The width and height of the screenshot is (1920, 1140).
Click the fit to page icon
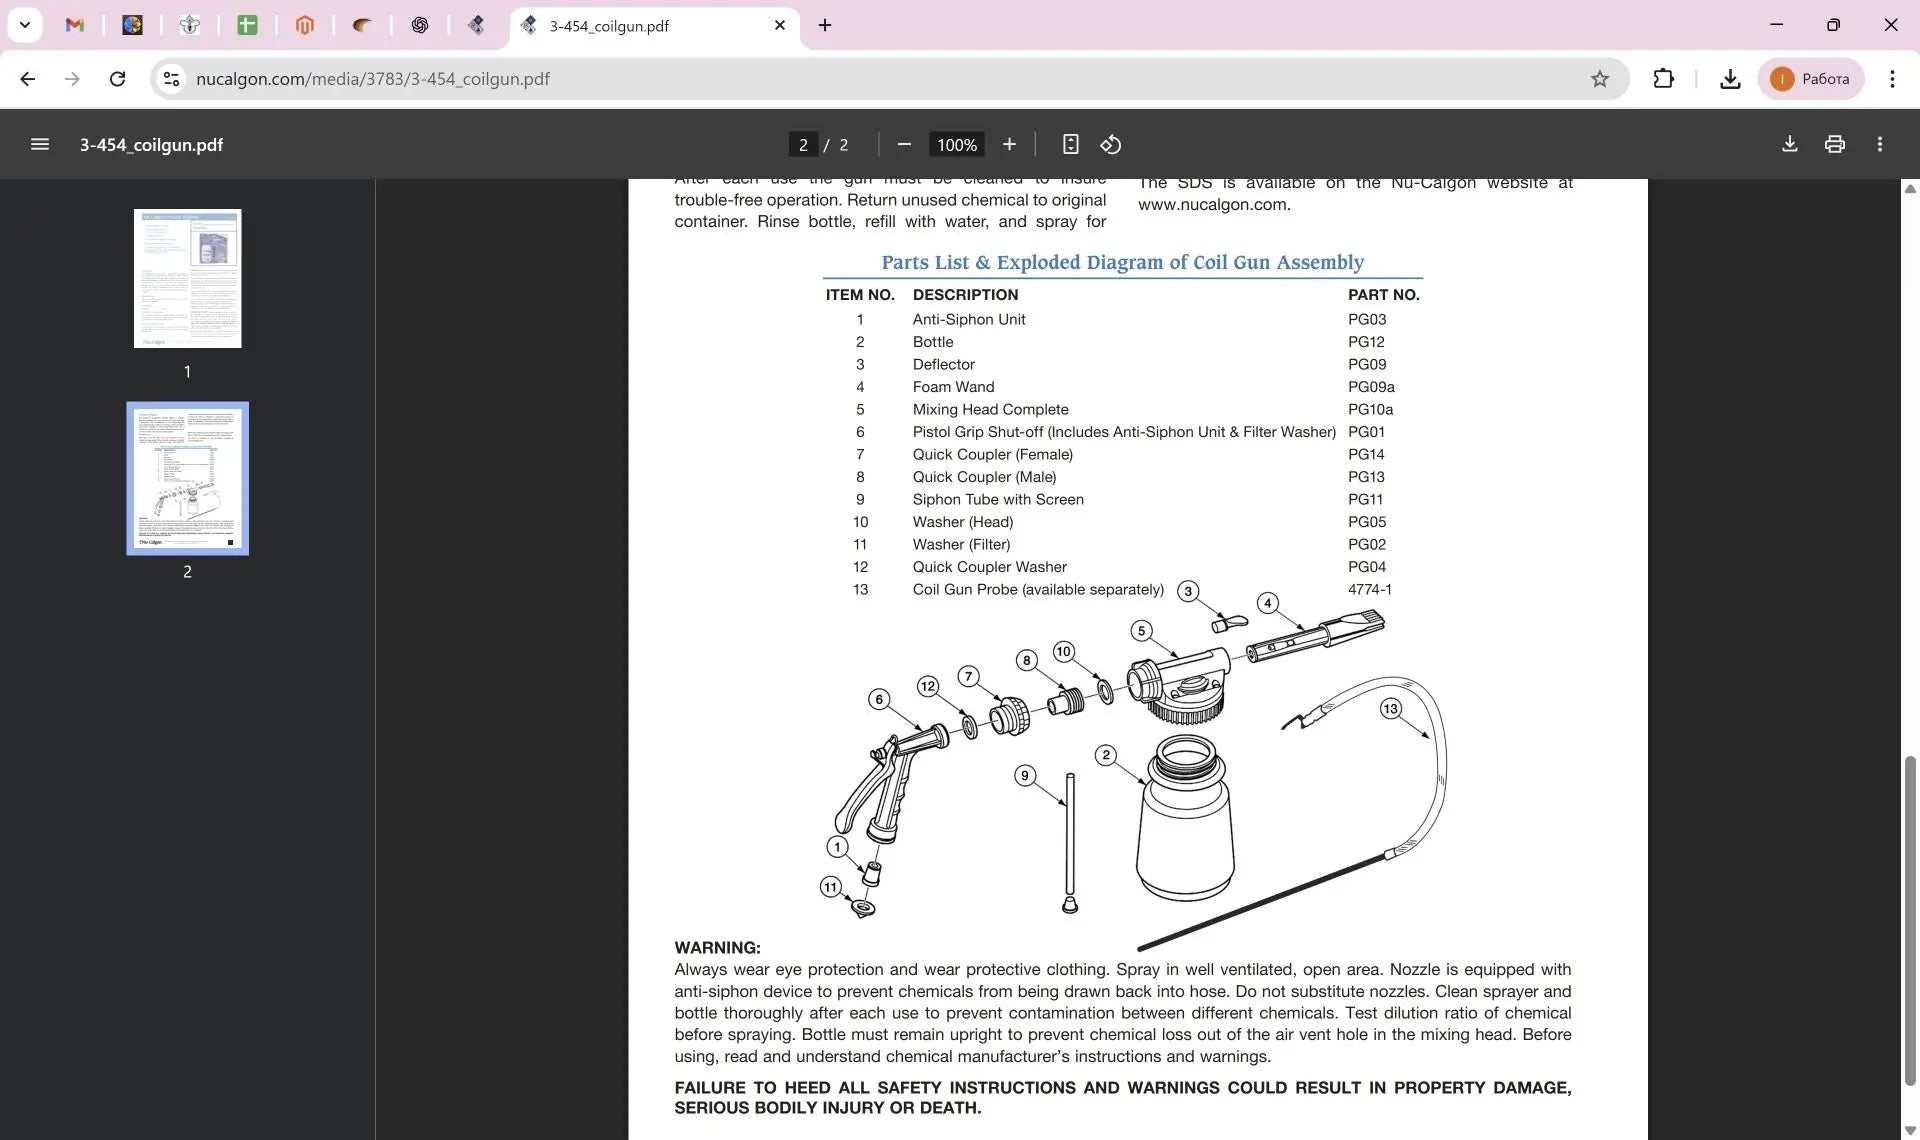click(1070, 144)
